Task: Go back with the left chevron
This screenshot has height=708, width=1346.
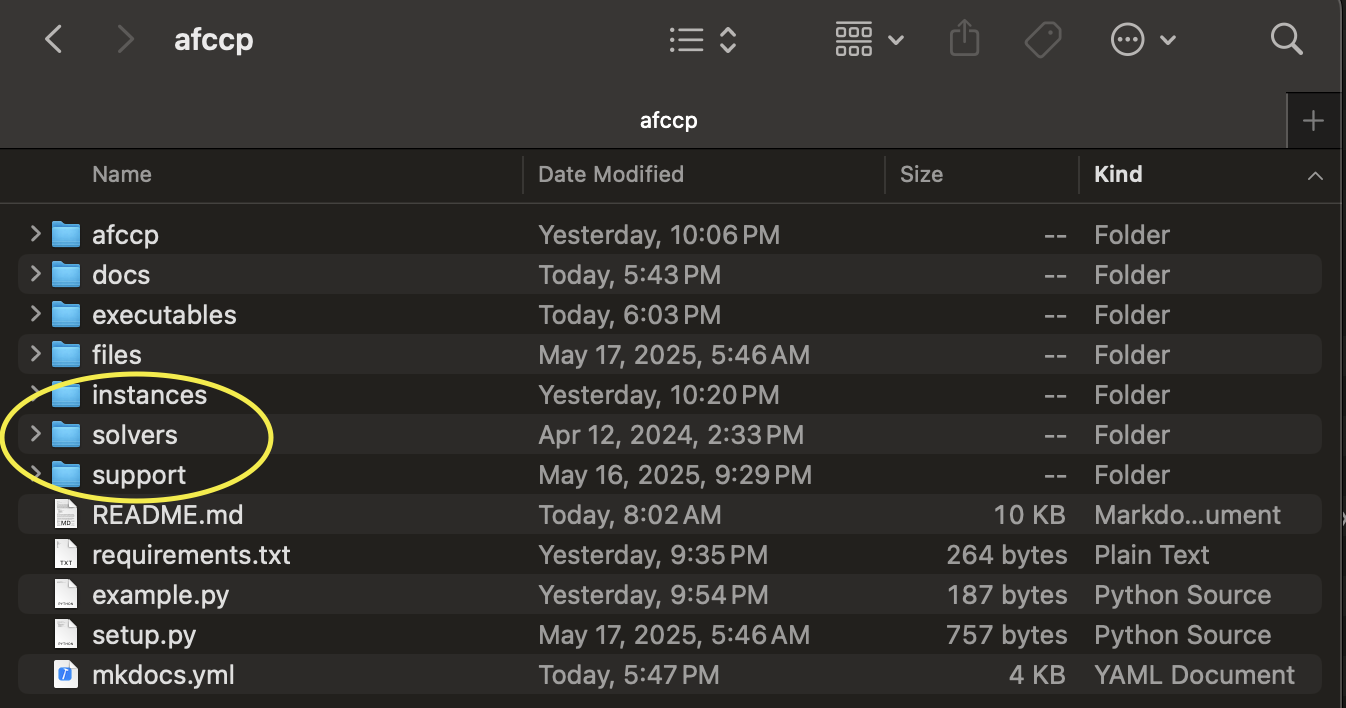Action: tap(54, 40)
